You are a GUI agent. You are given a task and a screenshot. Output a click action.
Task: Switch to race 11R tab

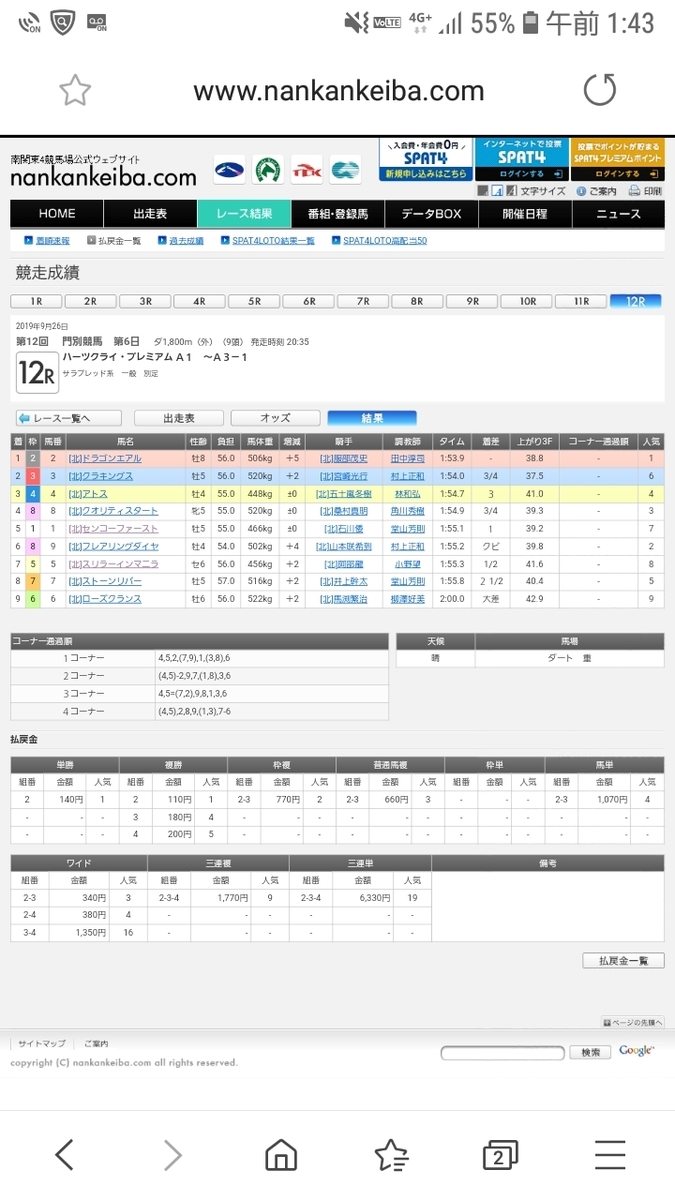pos(581,301)
